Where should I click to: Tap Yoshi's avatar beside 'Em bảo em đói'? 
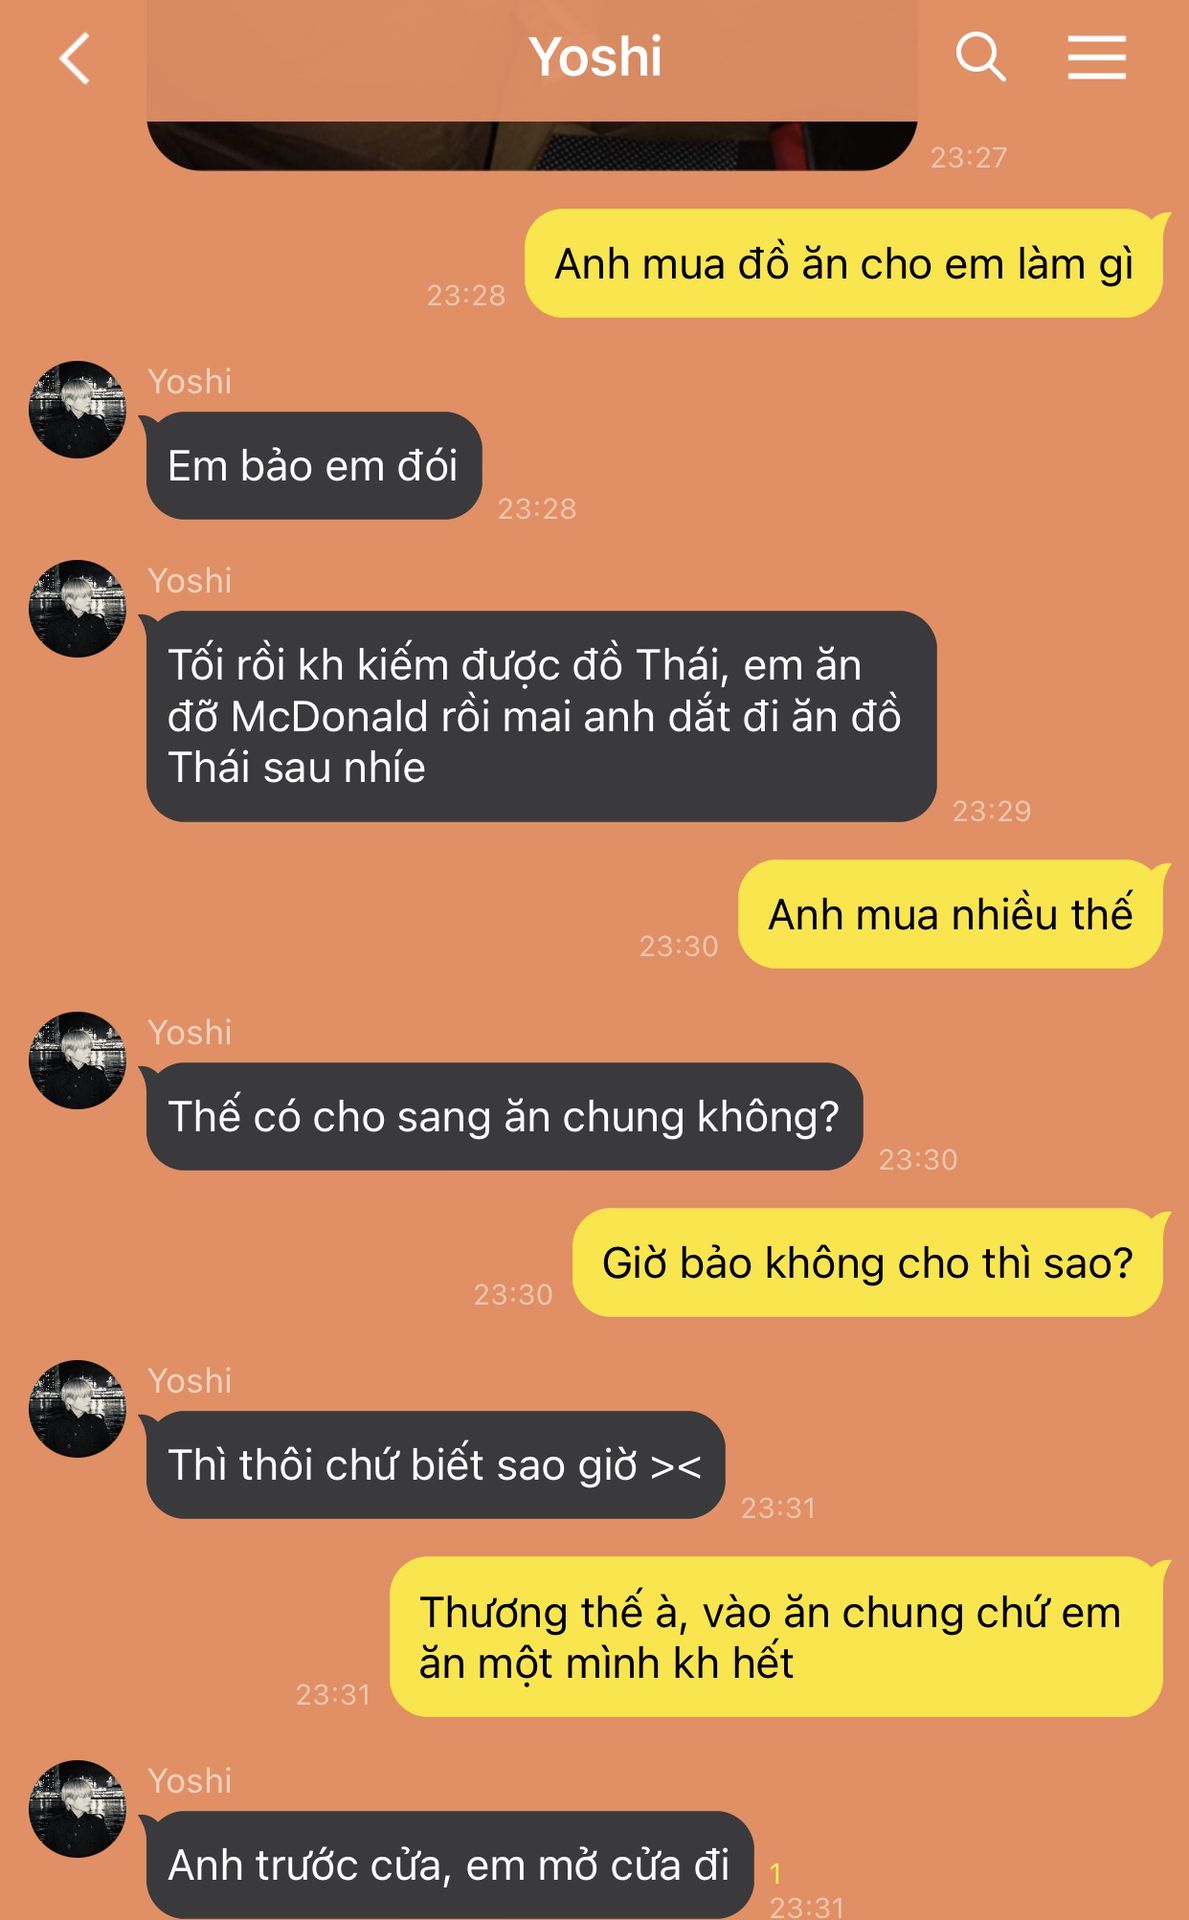(77, 410)
